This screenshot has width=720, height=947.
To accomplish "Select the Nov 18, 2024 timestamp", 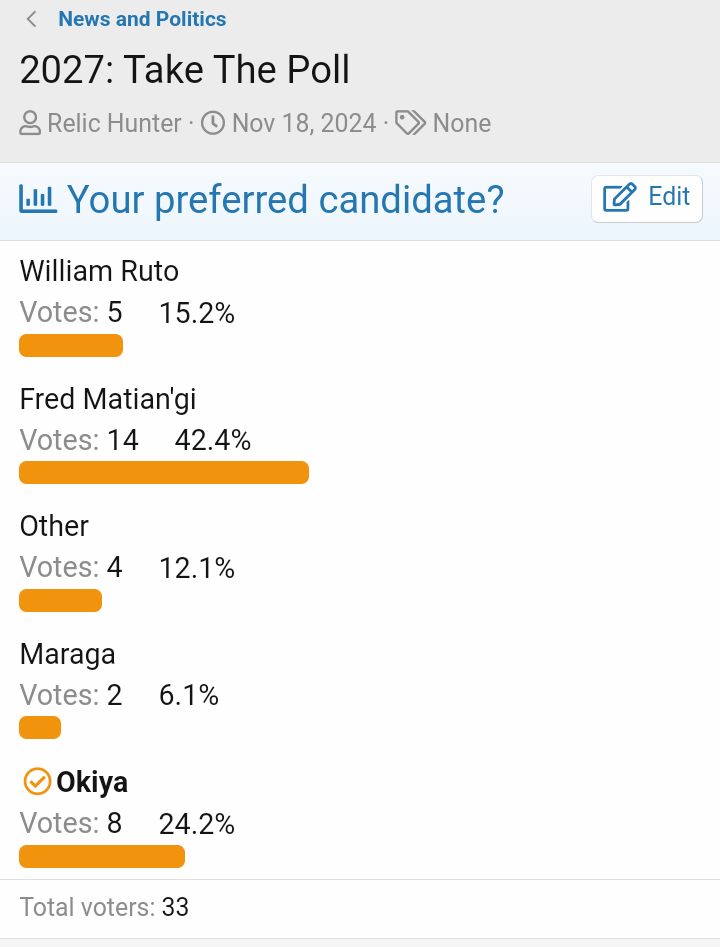I will tap(304, 123).
